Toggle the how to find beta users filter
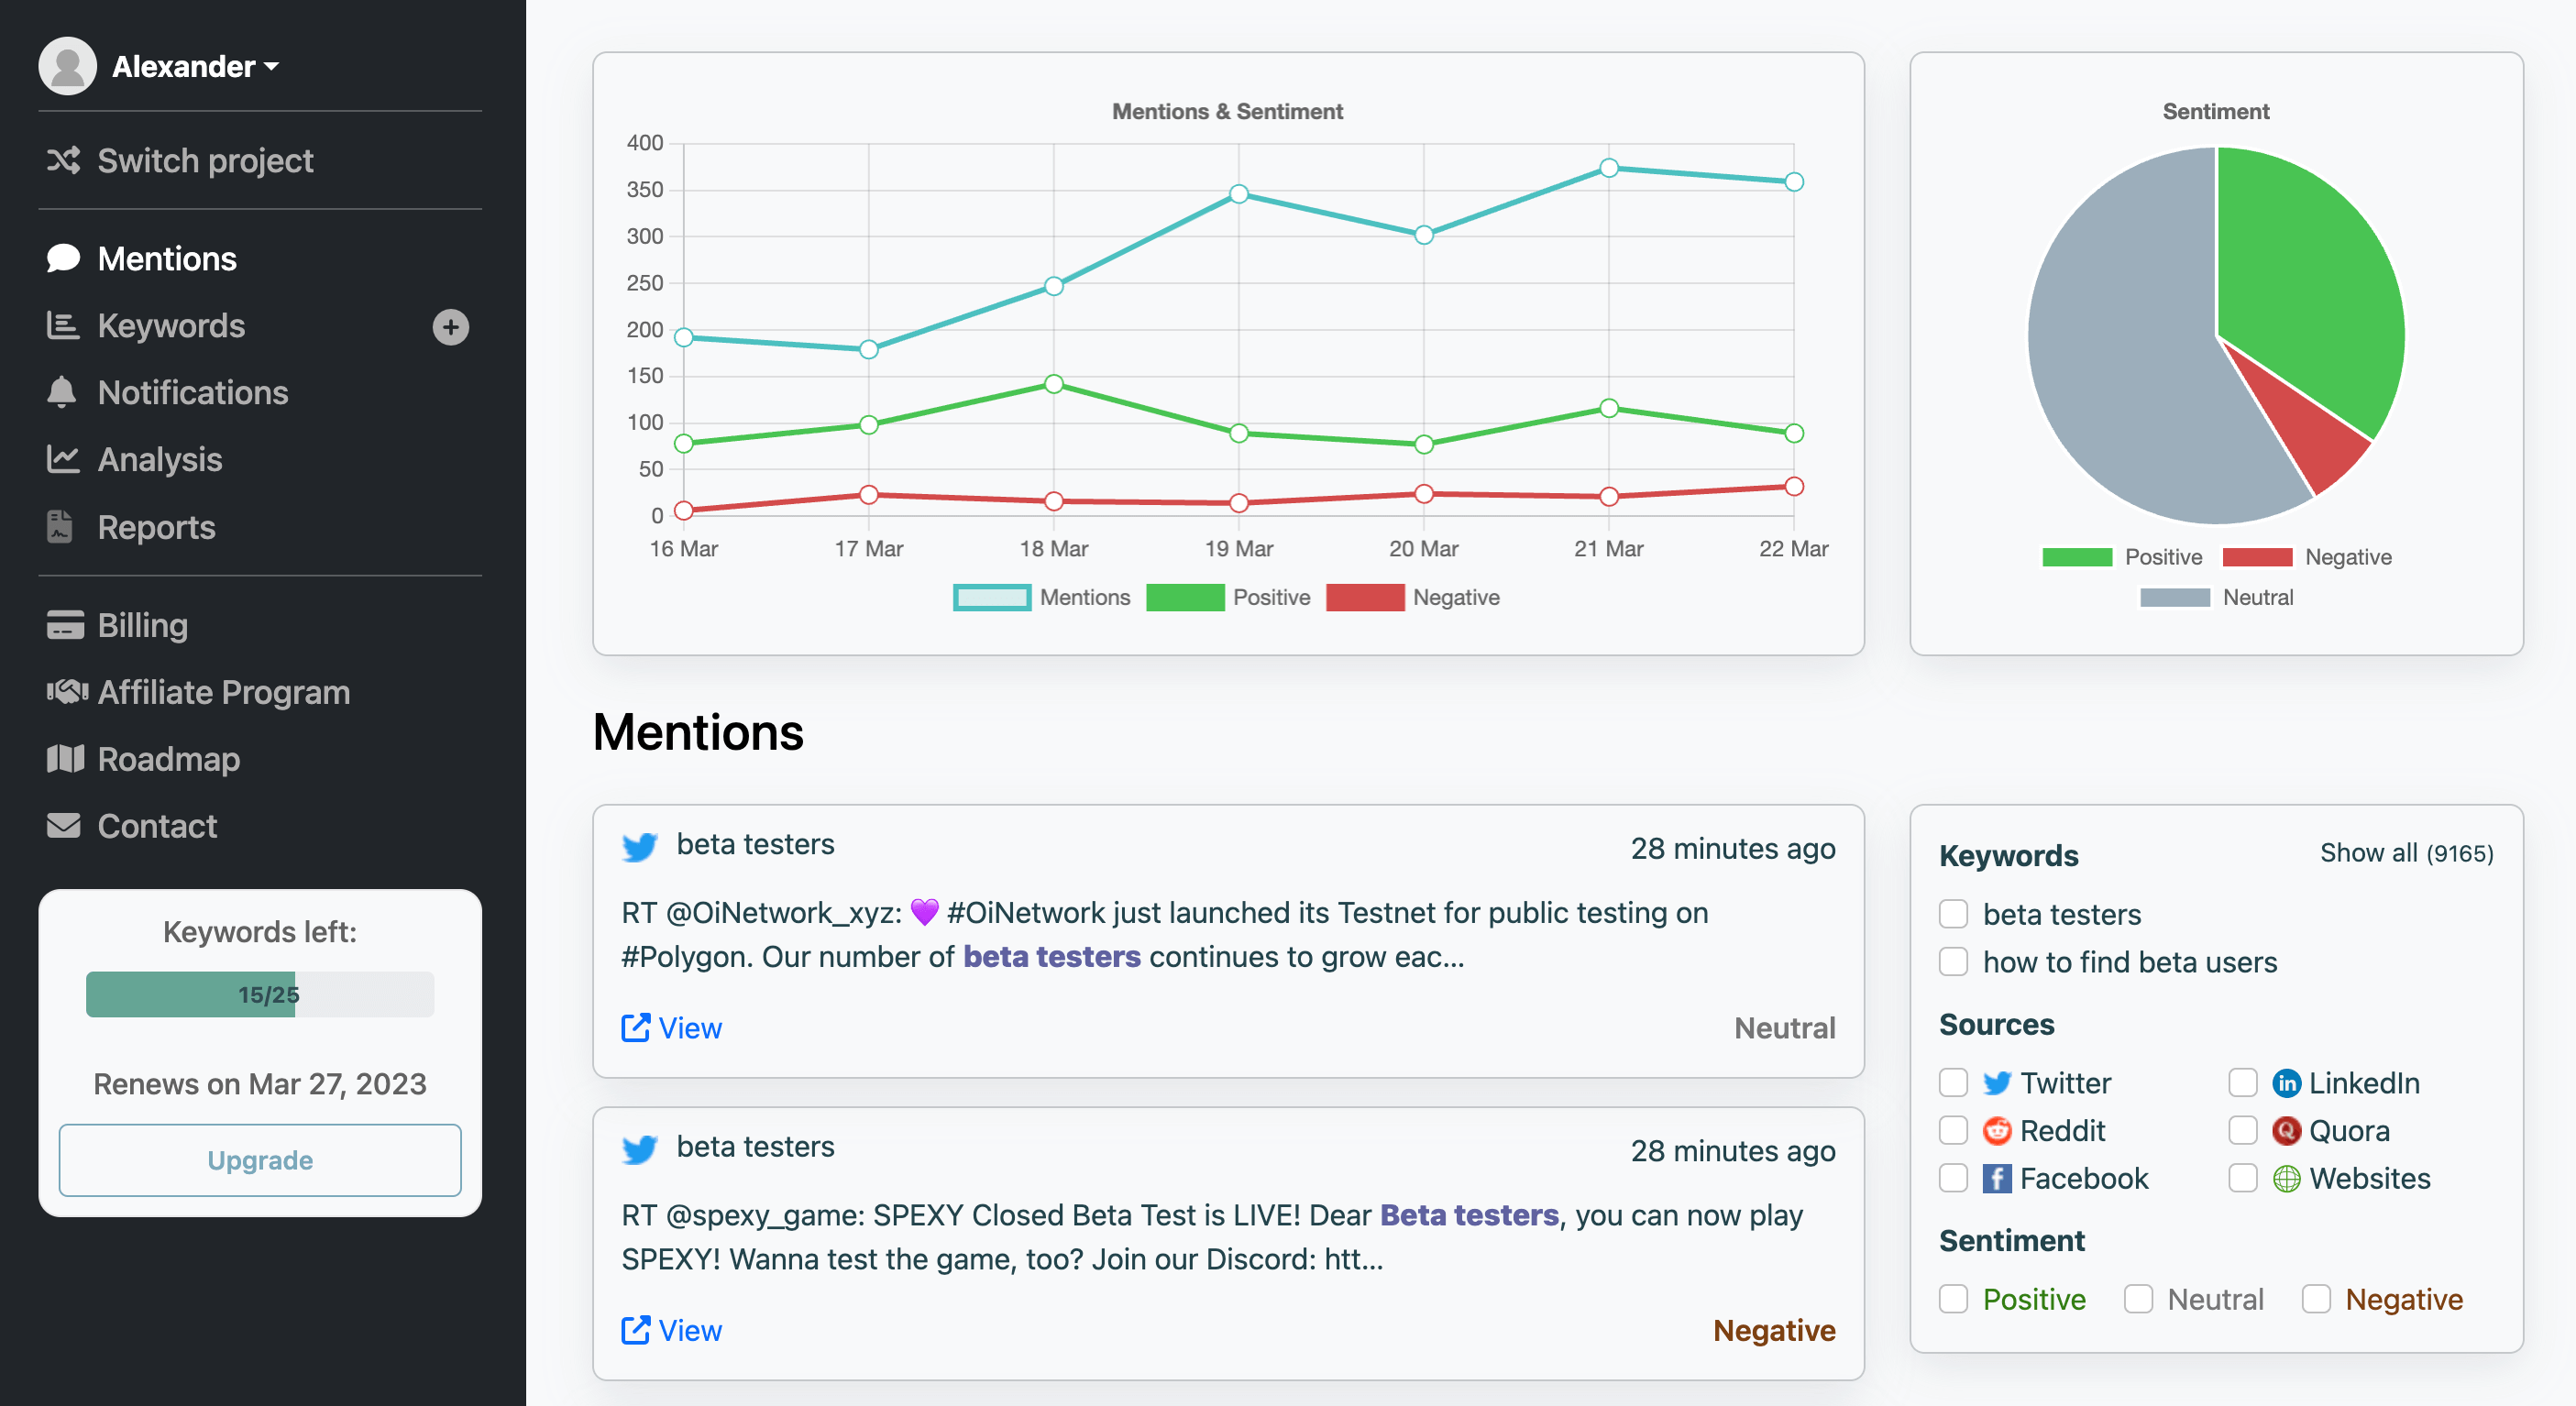The width and height of the screenshot is (2576, 1406). [x=1952, y=961]
